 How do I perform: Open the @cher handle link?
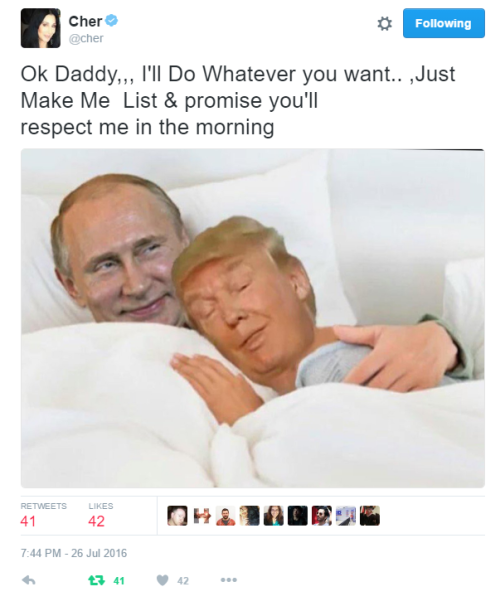[x=86, y=38]
